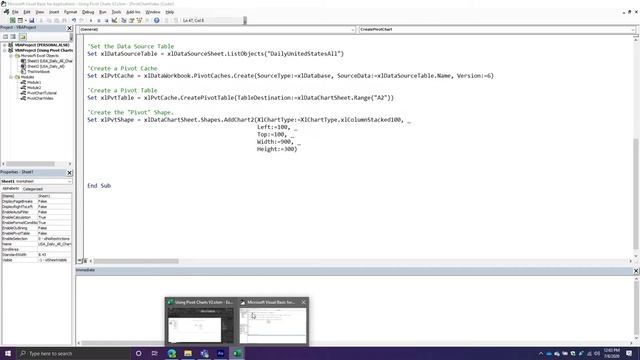Click the taskbar search box
The width and height of the screenshot is (640, 360).
(x=73, y=353)
